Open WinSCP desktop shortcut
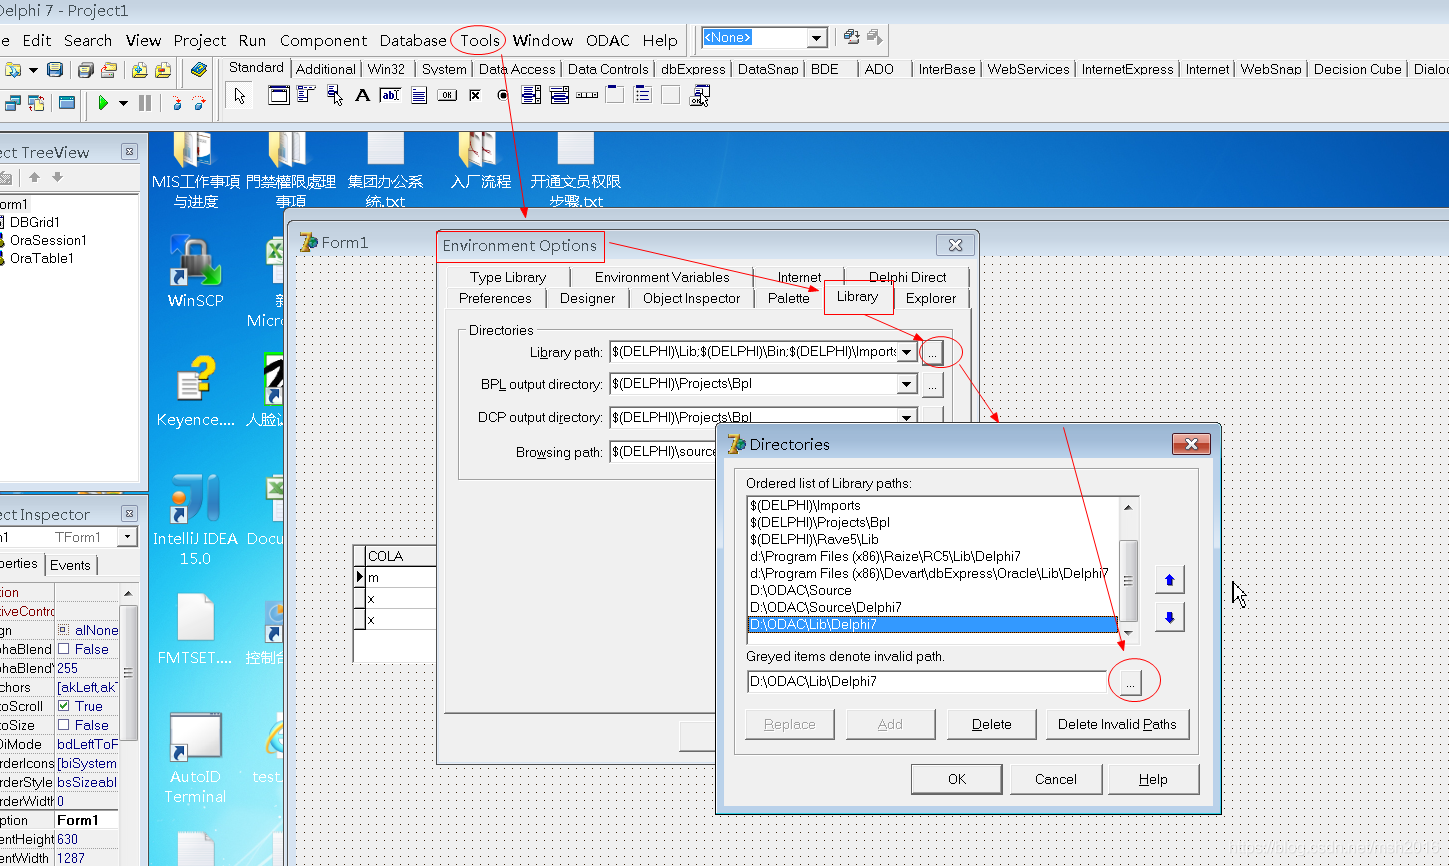1449x866 pixels. [195, 270]
